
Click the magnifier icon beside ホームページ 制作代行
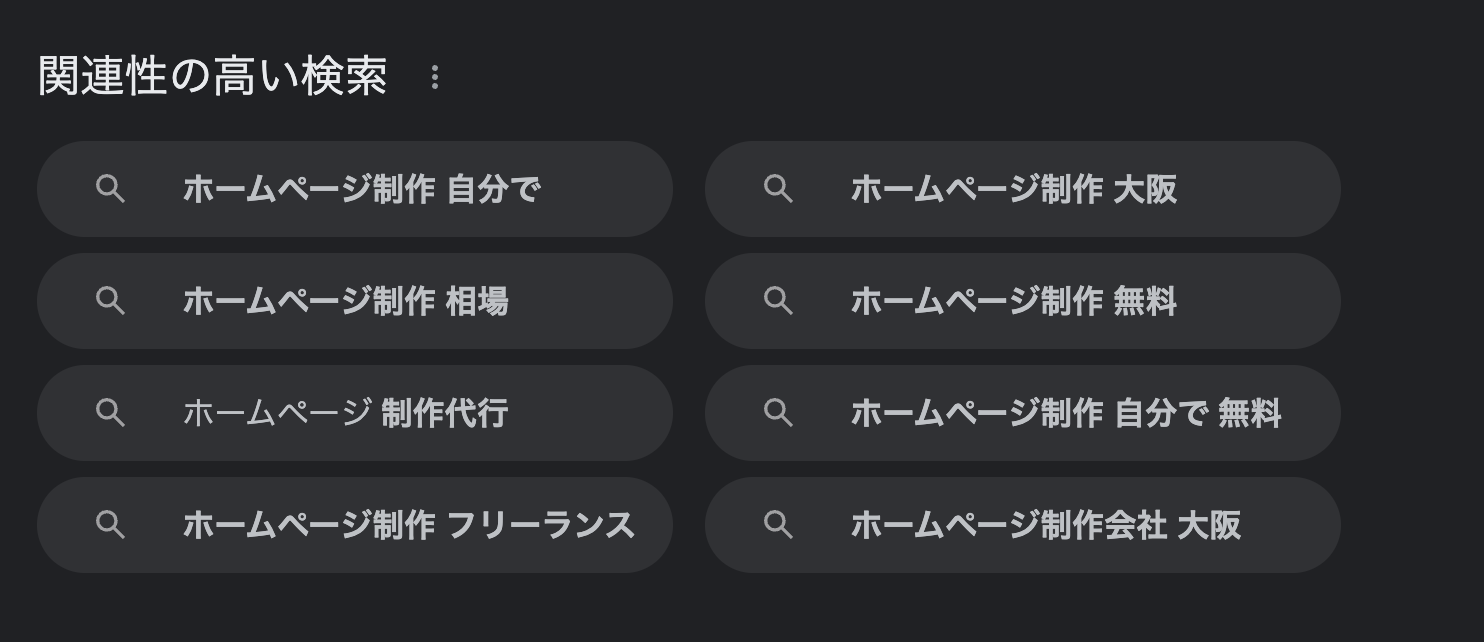[x=110, y=413]
